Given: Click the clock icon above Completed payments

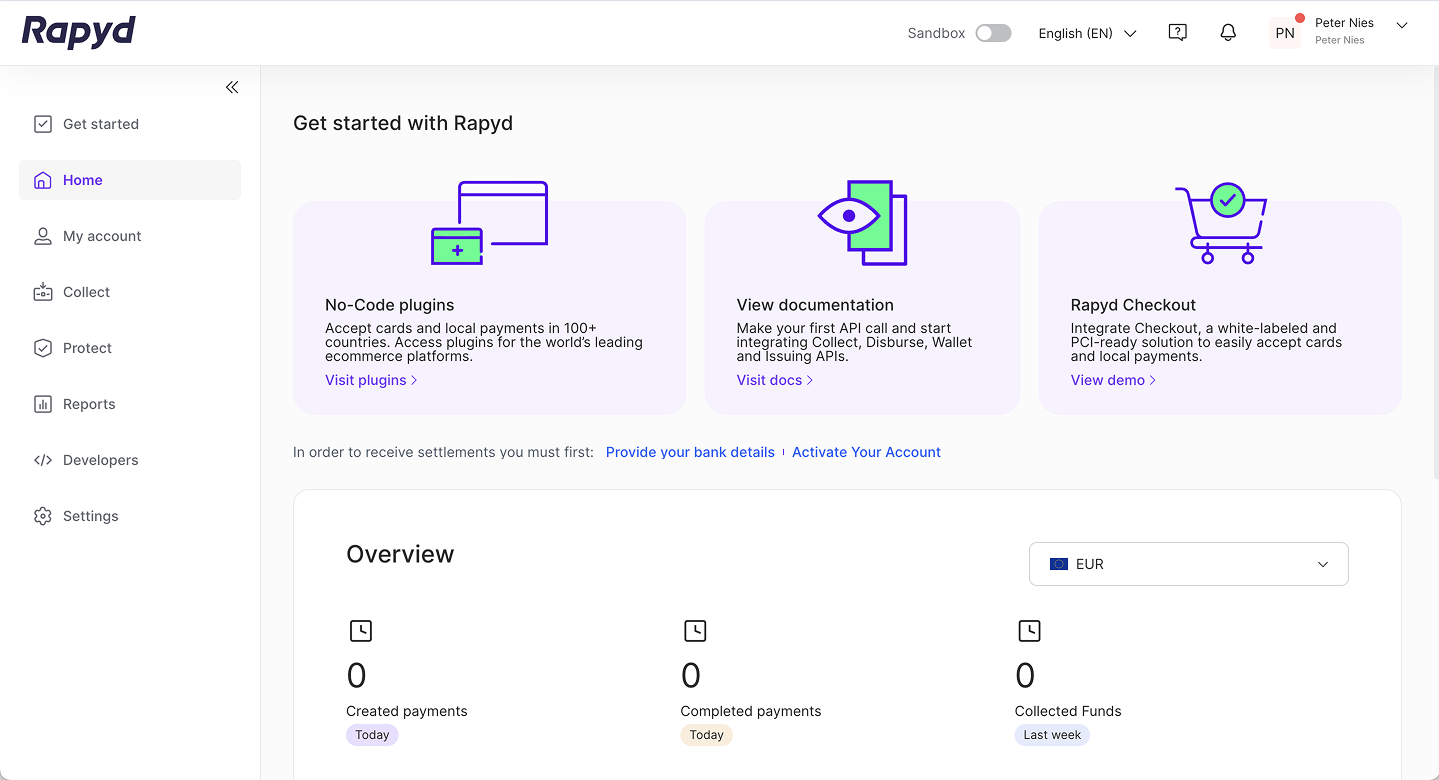Looking at the screenshot, I should (694, 630).
